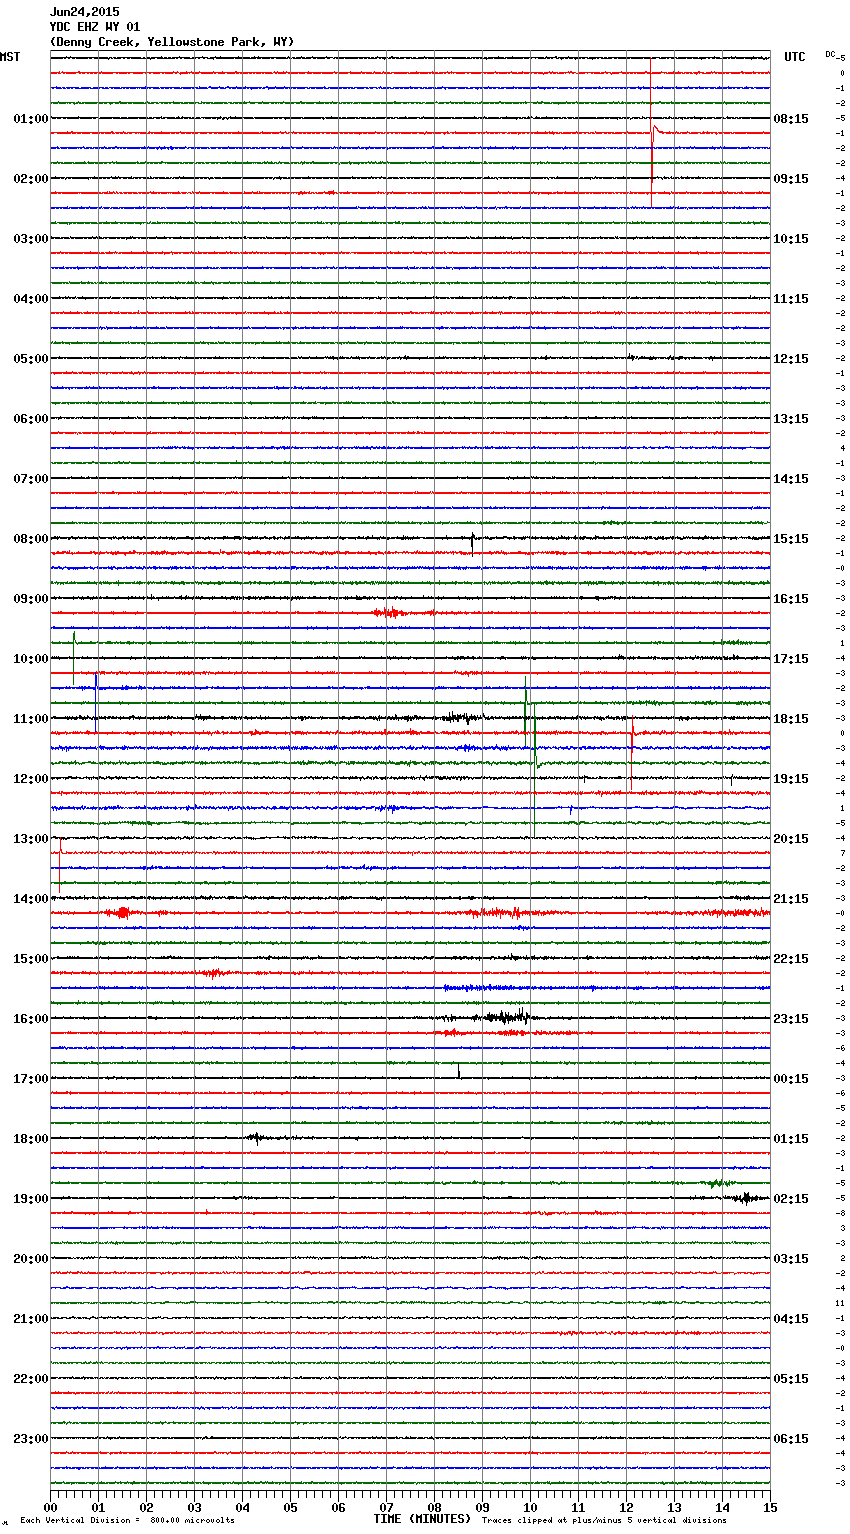
Task: Click the "14" minute tick label
Action: coord(722,1507)
